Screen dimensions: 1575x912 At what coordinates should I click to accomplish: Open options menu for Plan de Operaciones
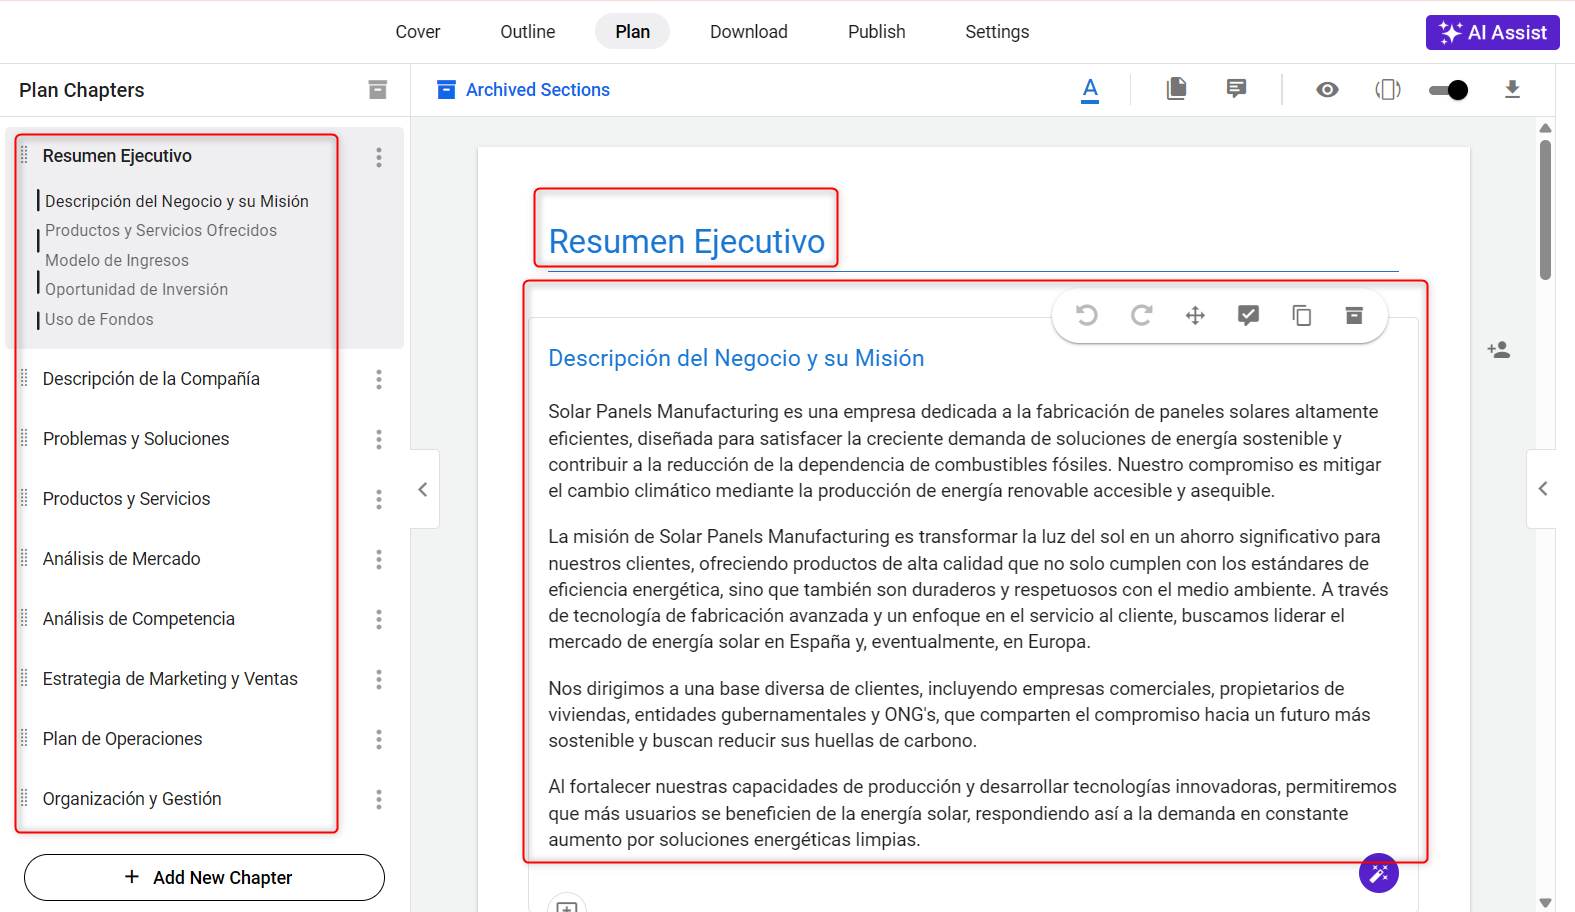379,739
